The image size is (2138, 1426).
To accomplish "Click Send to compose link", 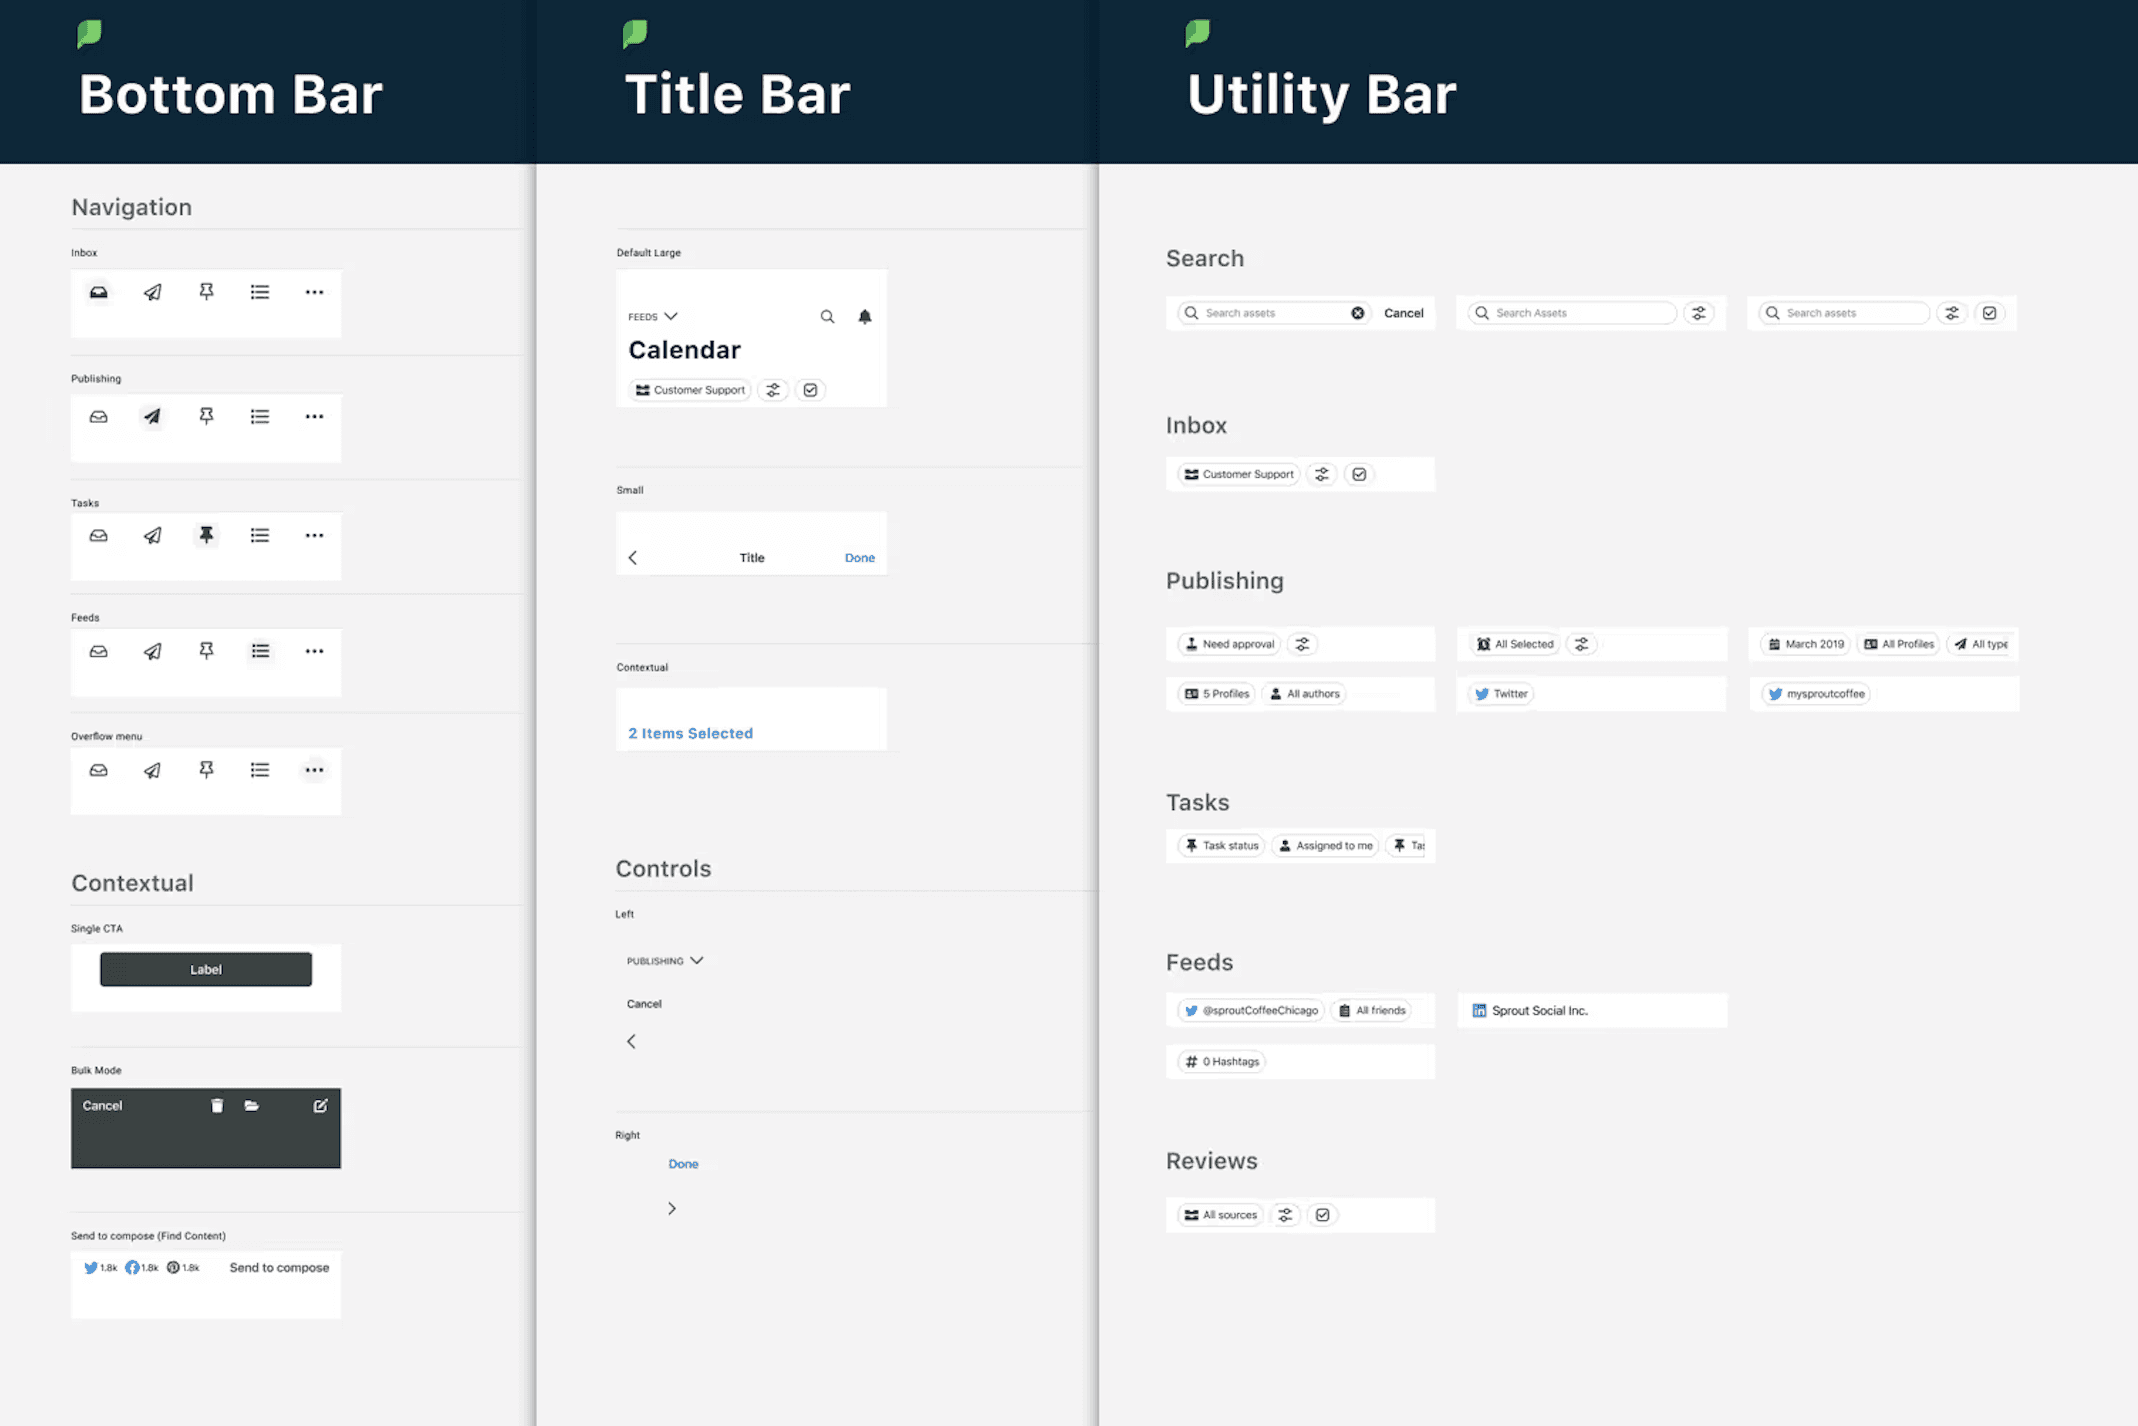I will click(279, 1267).
